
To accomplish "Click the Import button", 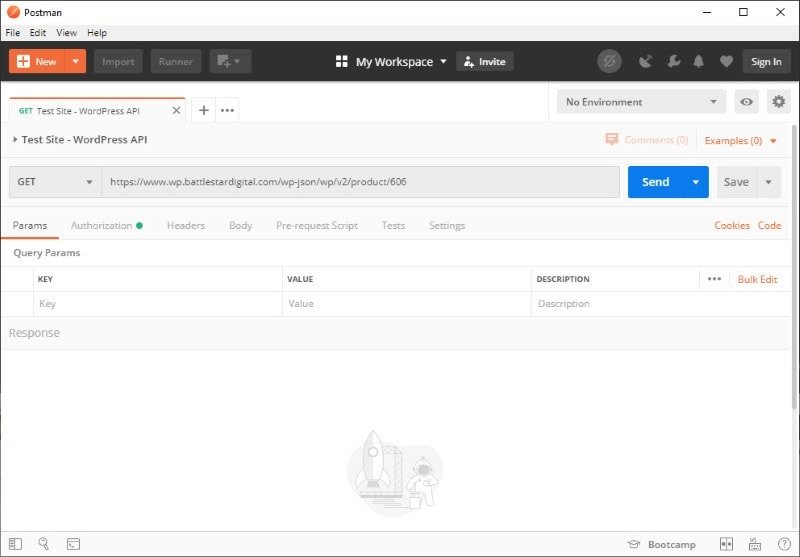I will point(118,61).
